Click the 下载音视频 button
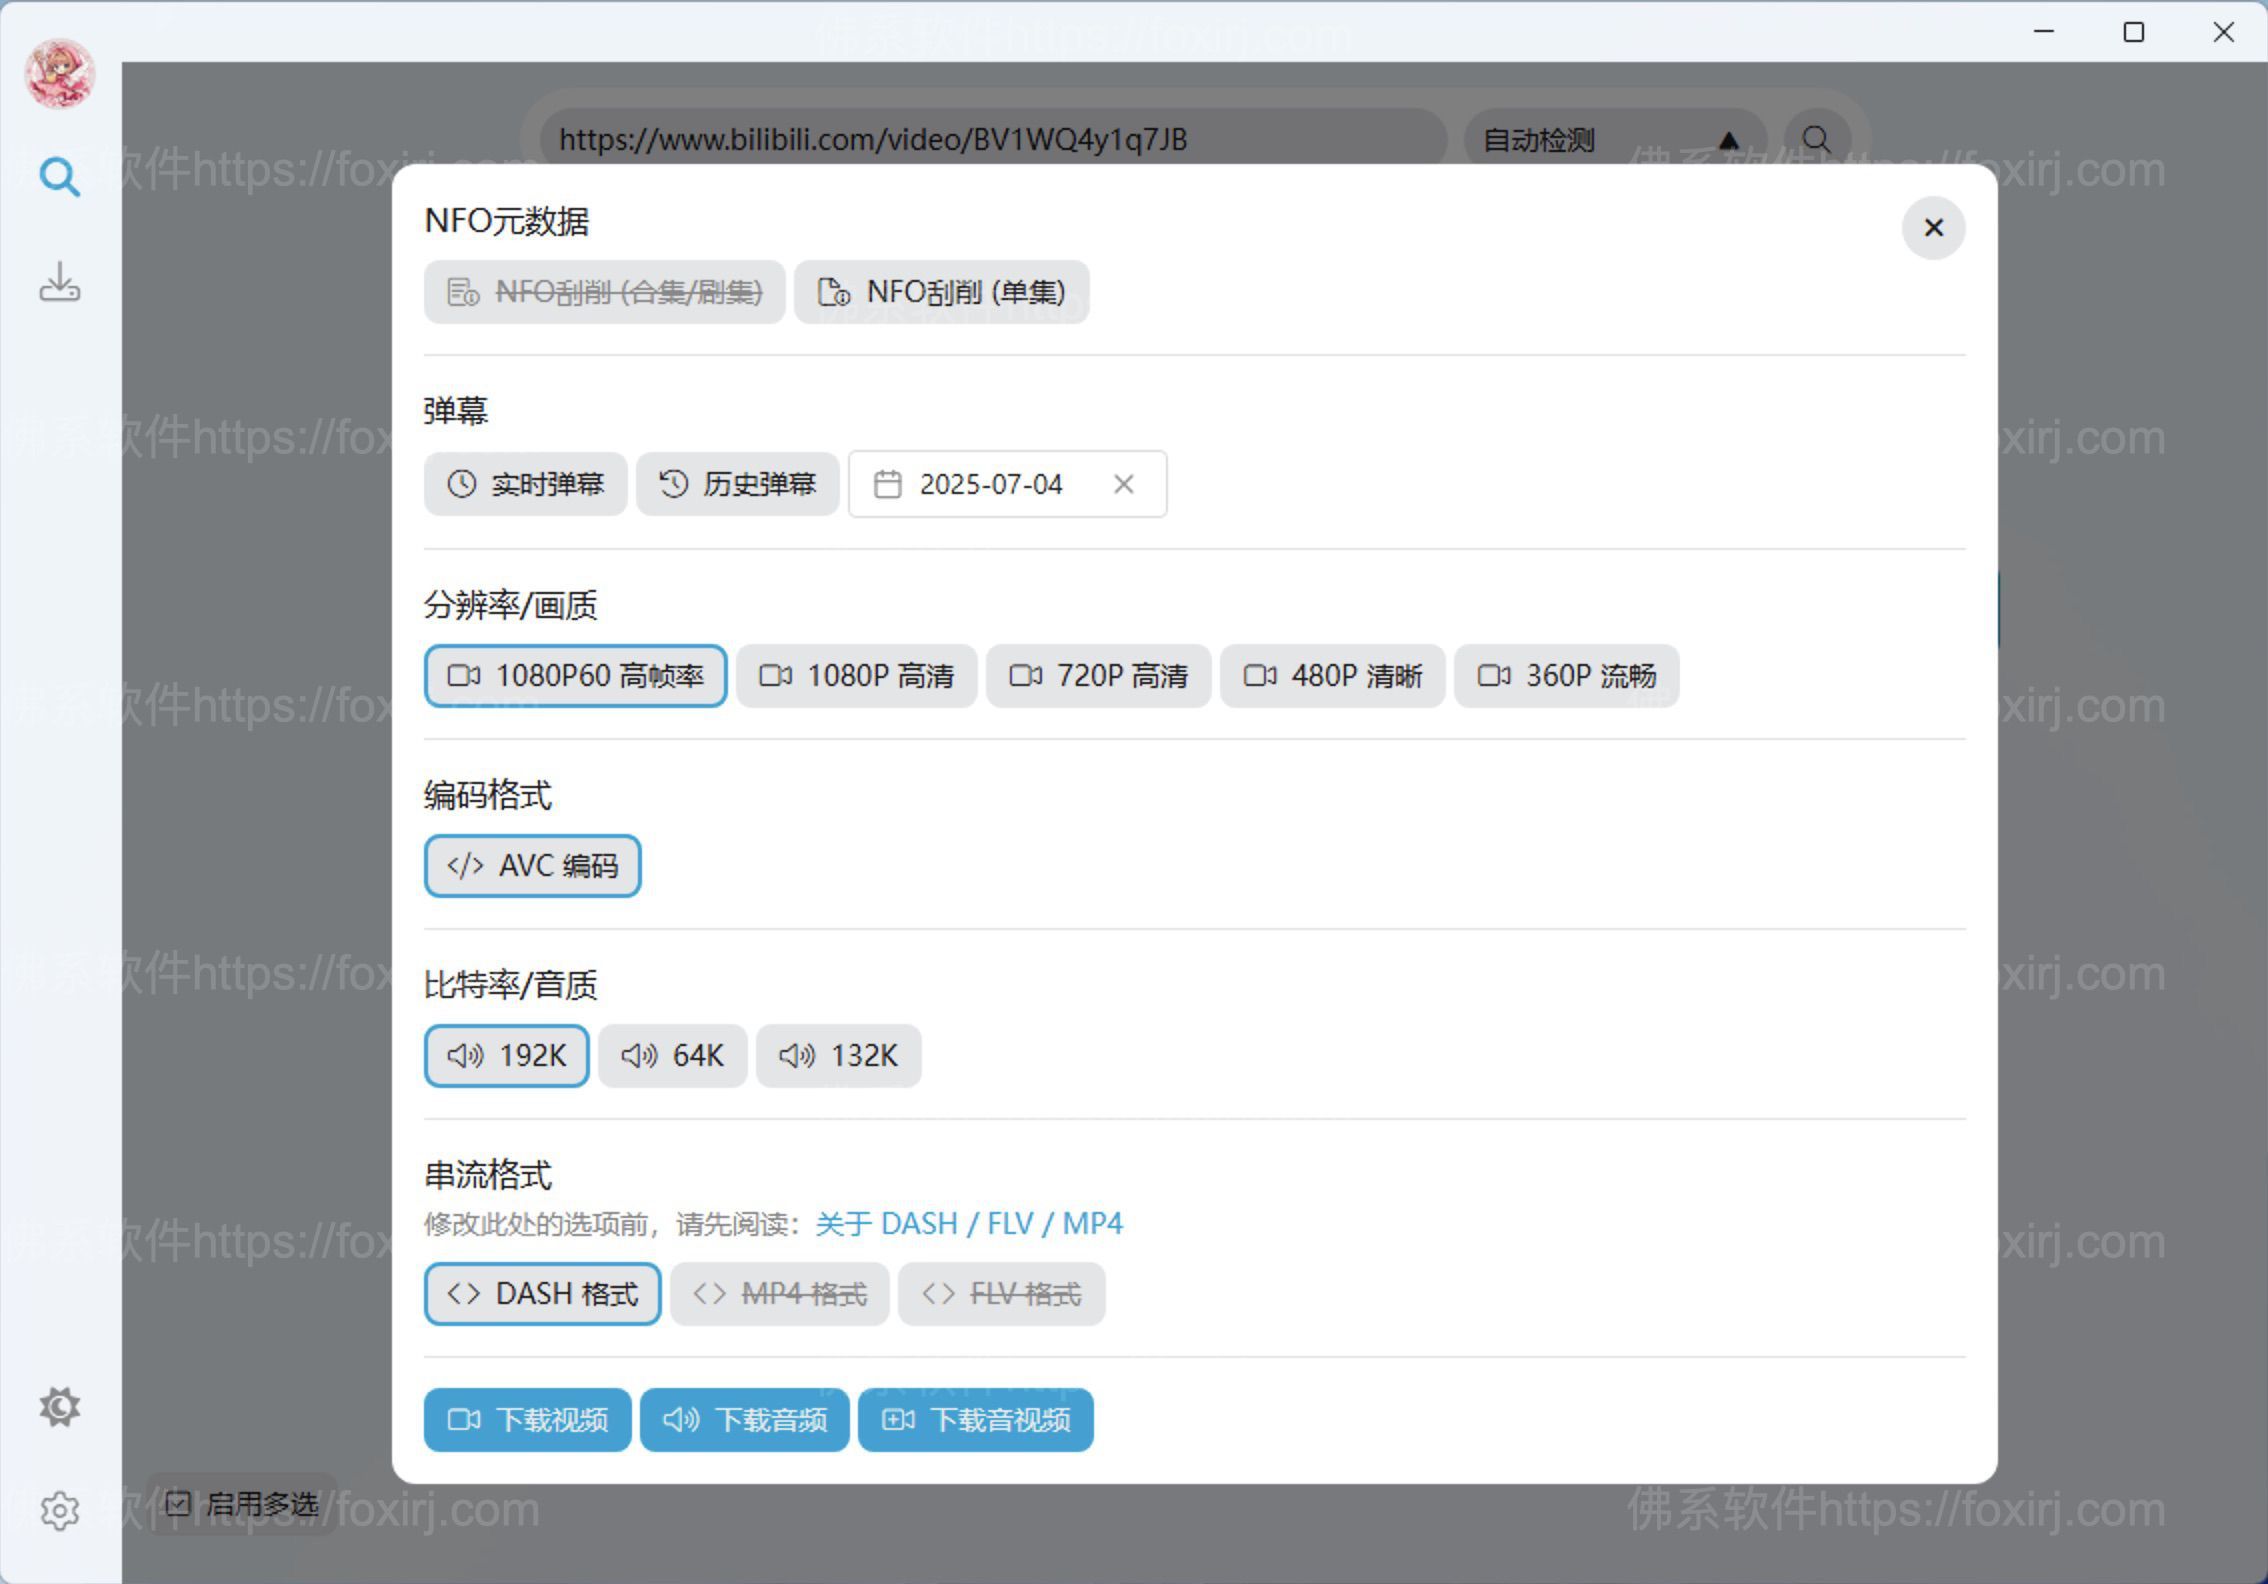 pos(975,1420)
